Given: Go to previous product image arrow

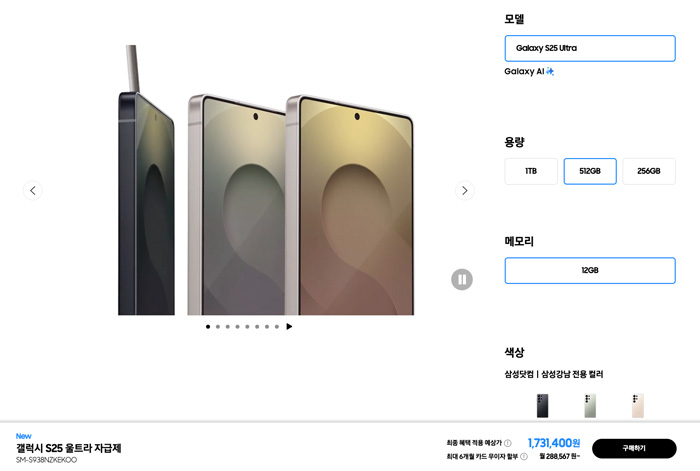Looking at the screenshot, I should [x=33, y=191].
